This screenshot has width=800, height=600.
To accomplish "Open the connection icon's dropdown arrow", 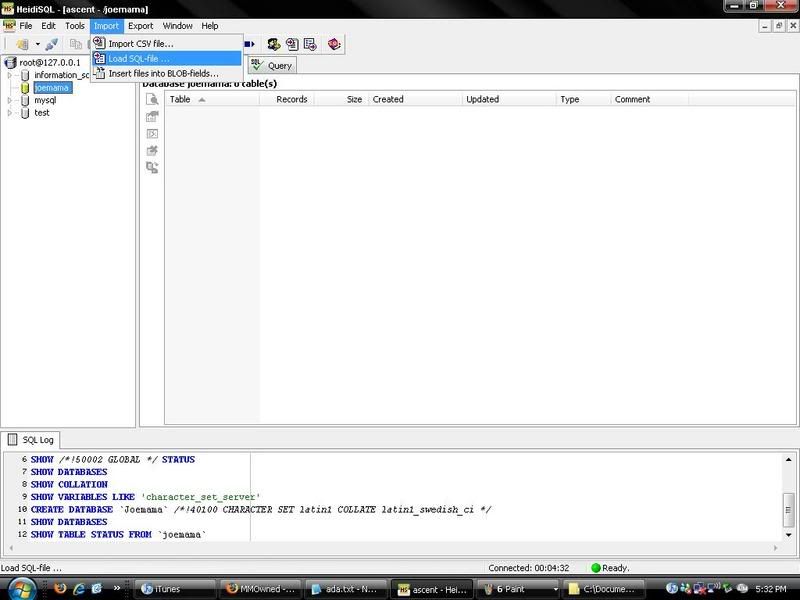I will (x=37, y=44).
